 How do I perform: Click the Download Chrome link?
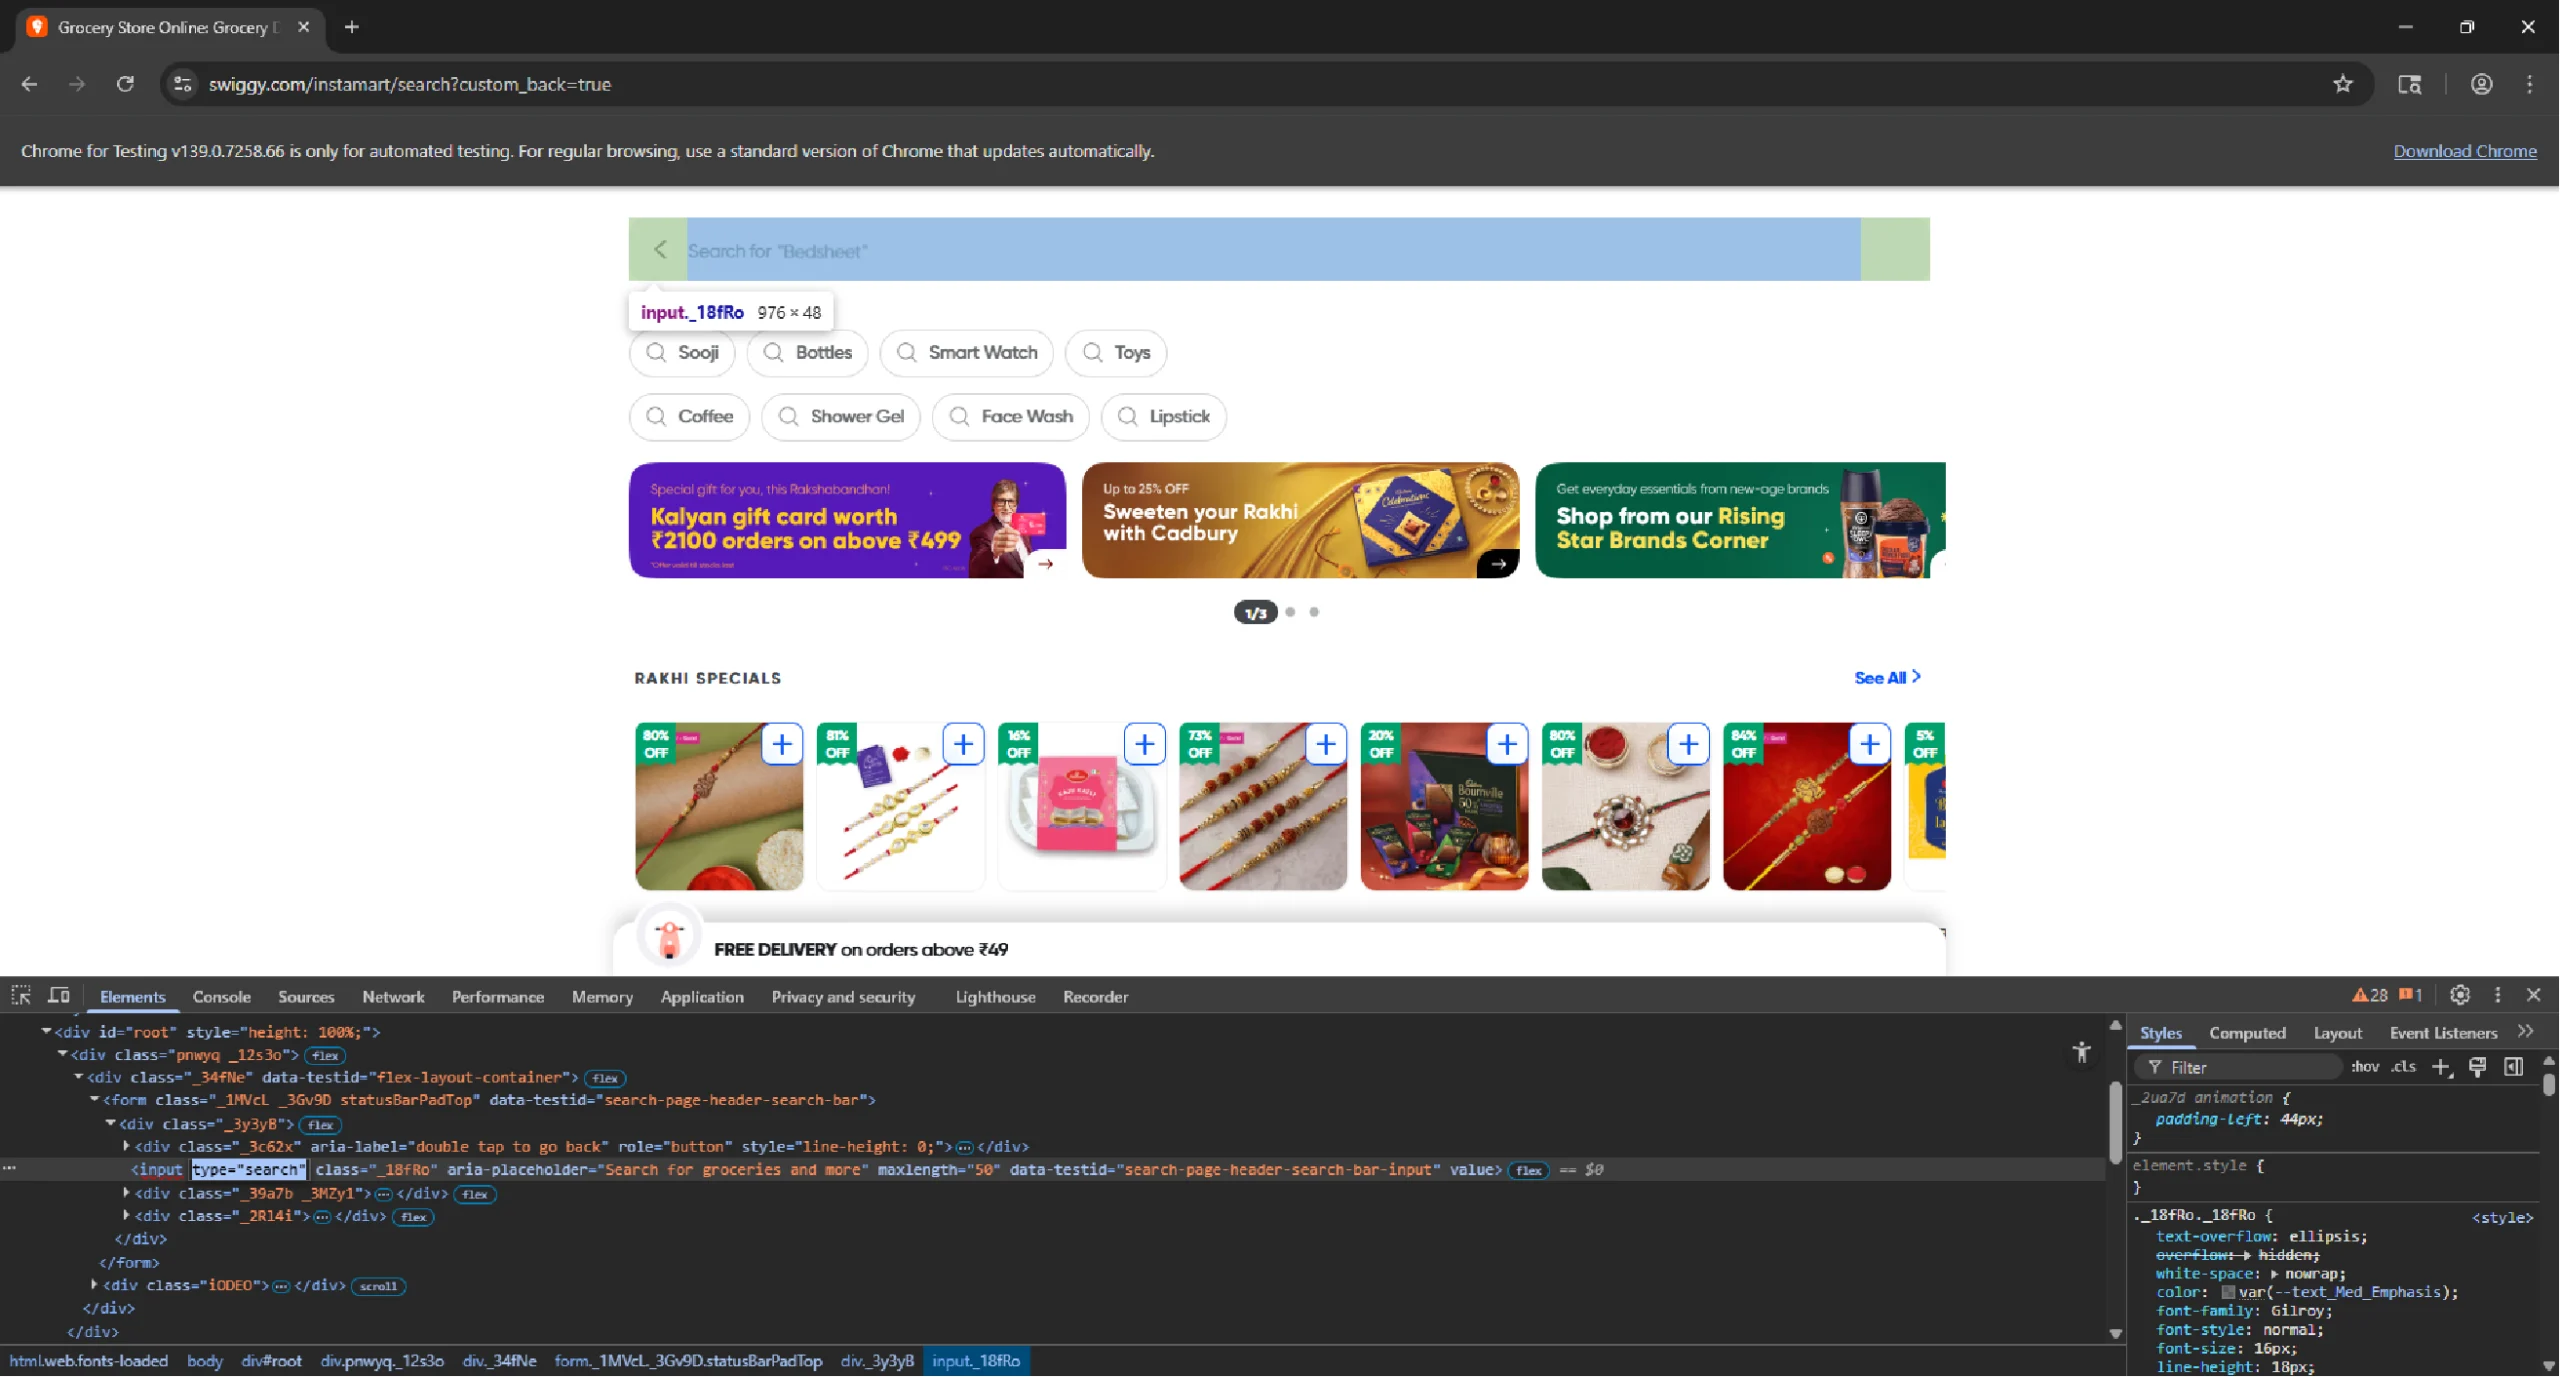pos(2465,151)
